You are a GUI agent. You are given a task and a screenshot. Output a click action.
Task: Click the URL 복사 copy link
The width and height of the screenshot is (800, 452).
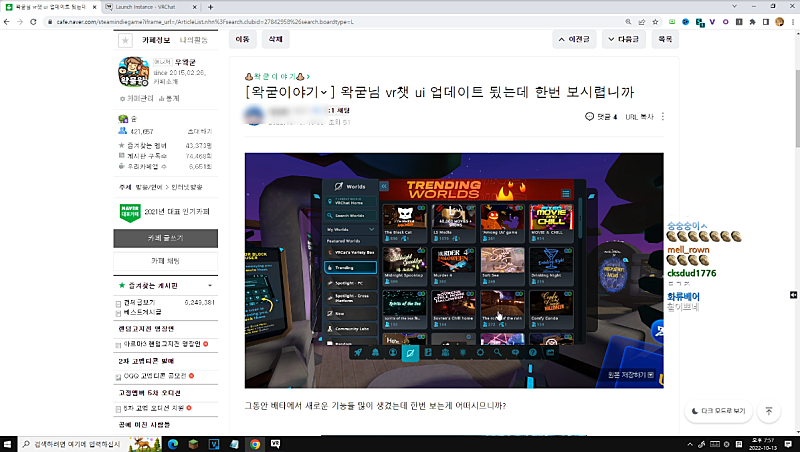[639, 117]
